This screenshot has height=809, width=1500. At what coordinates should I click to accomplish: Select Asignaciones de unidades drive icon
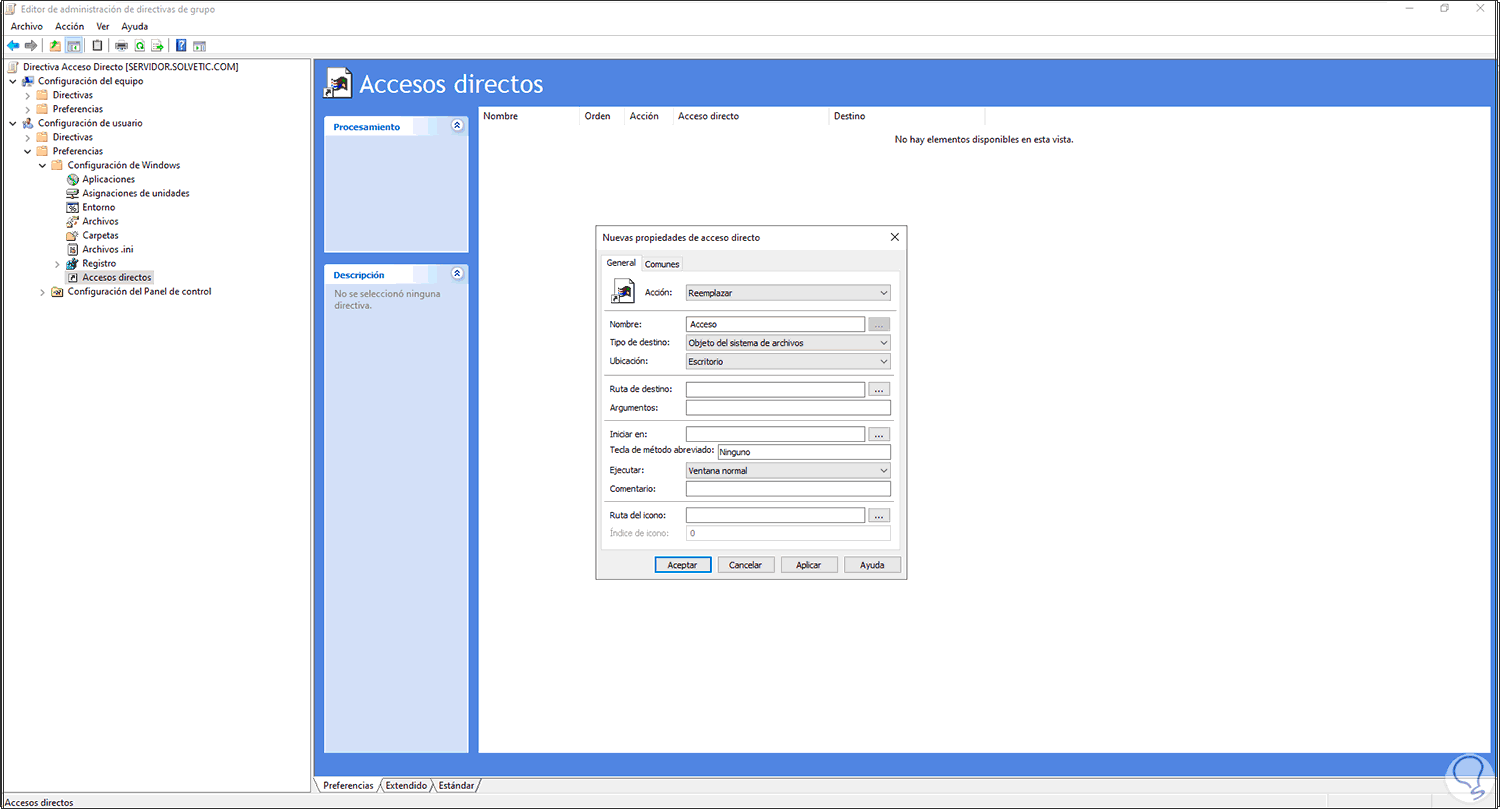[72, 193]
